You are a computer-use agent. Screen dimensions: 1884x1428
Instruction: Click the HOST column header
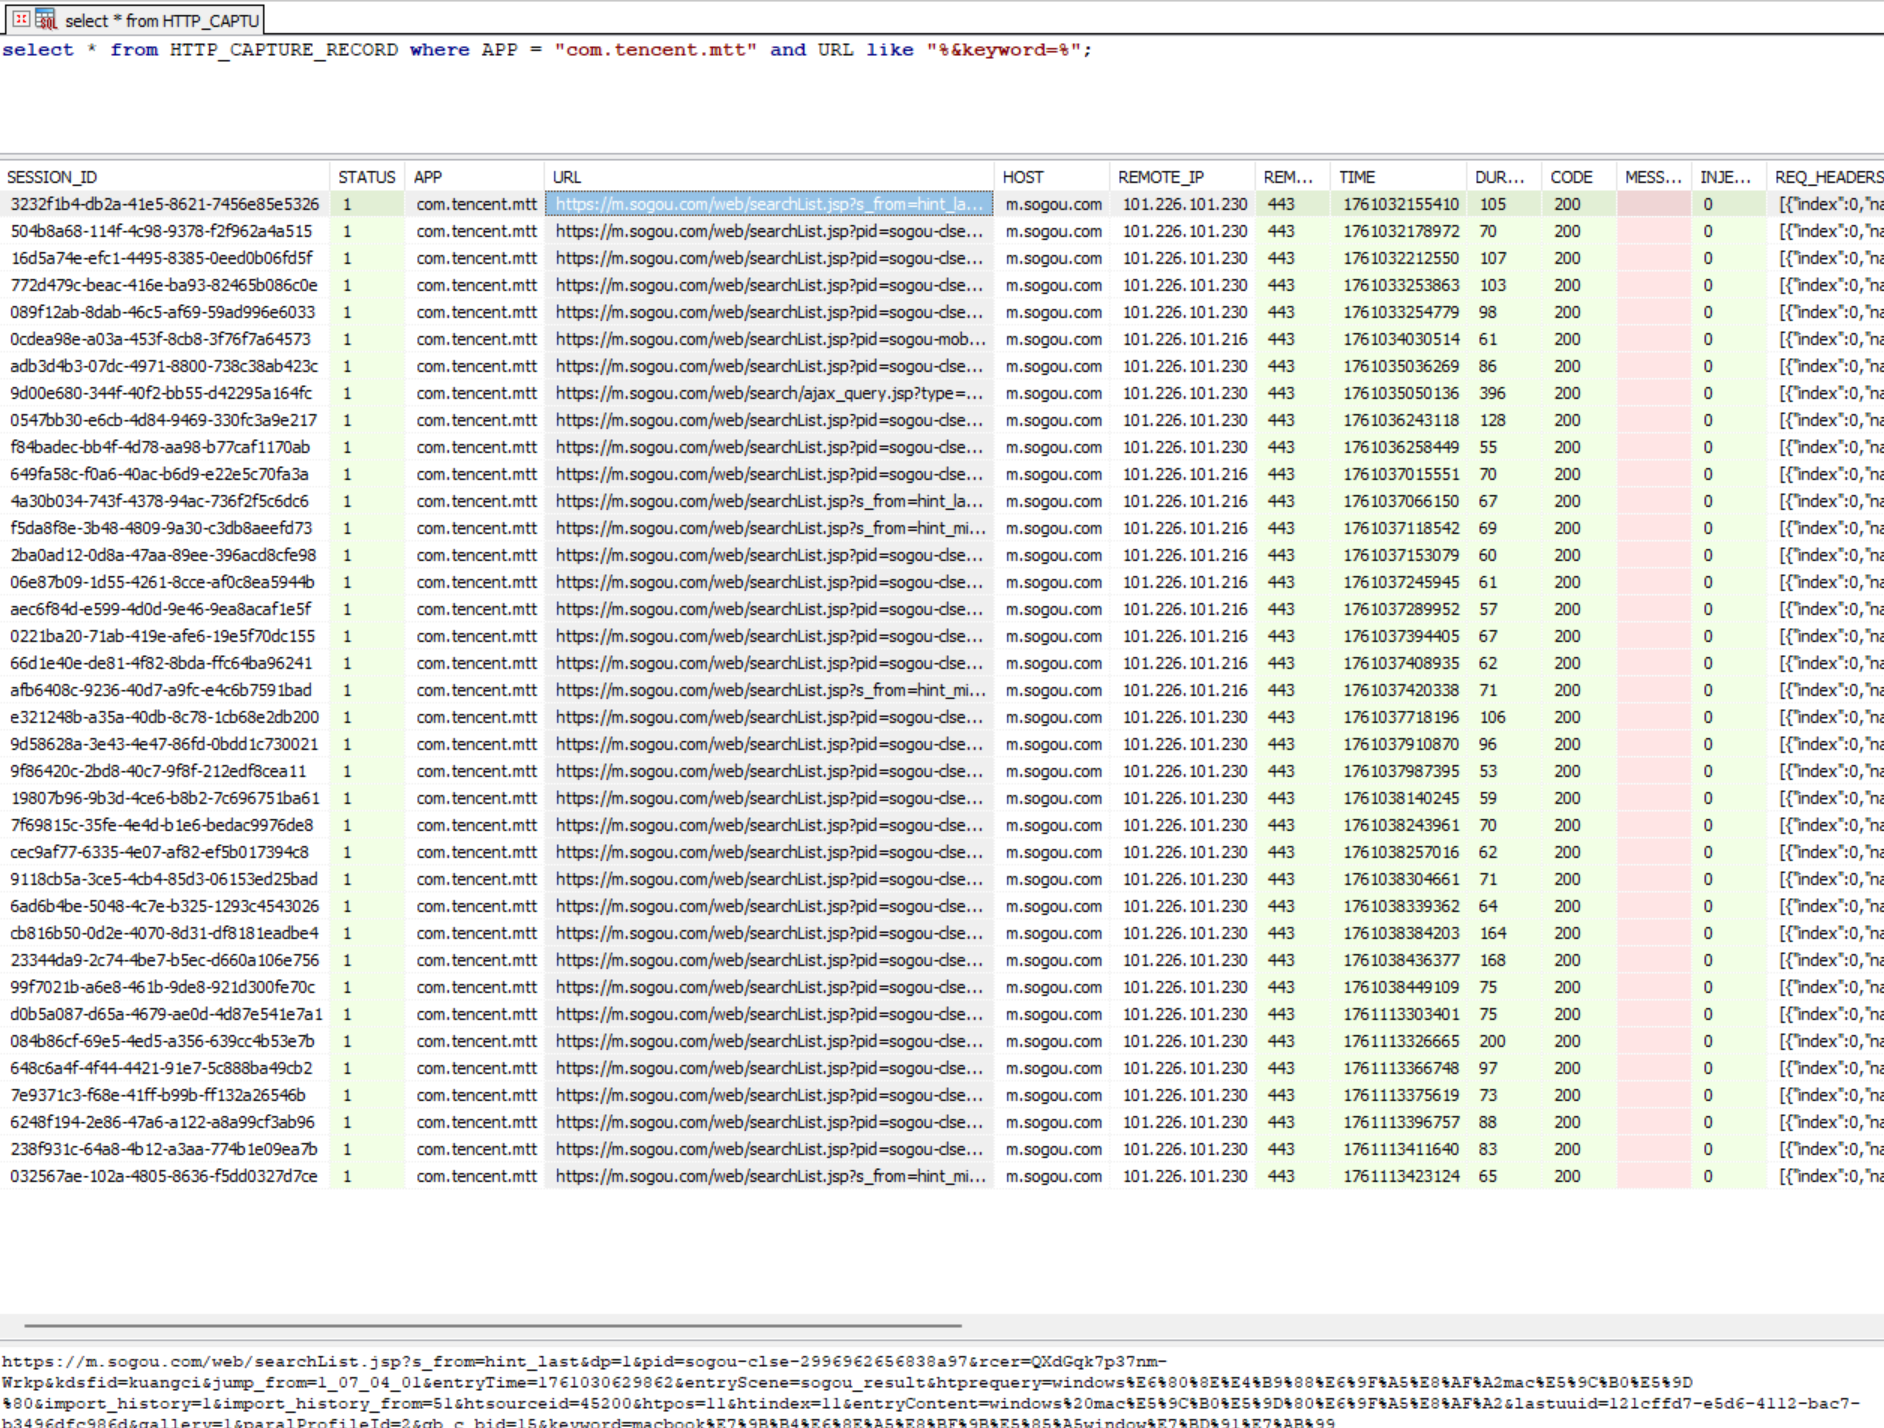coord(1022,177)
